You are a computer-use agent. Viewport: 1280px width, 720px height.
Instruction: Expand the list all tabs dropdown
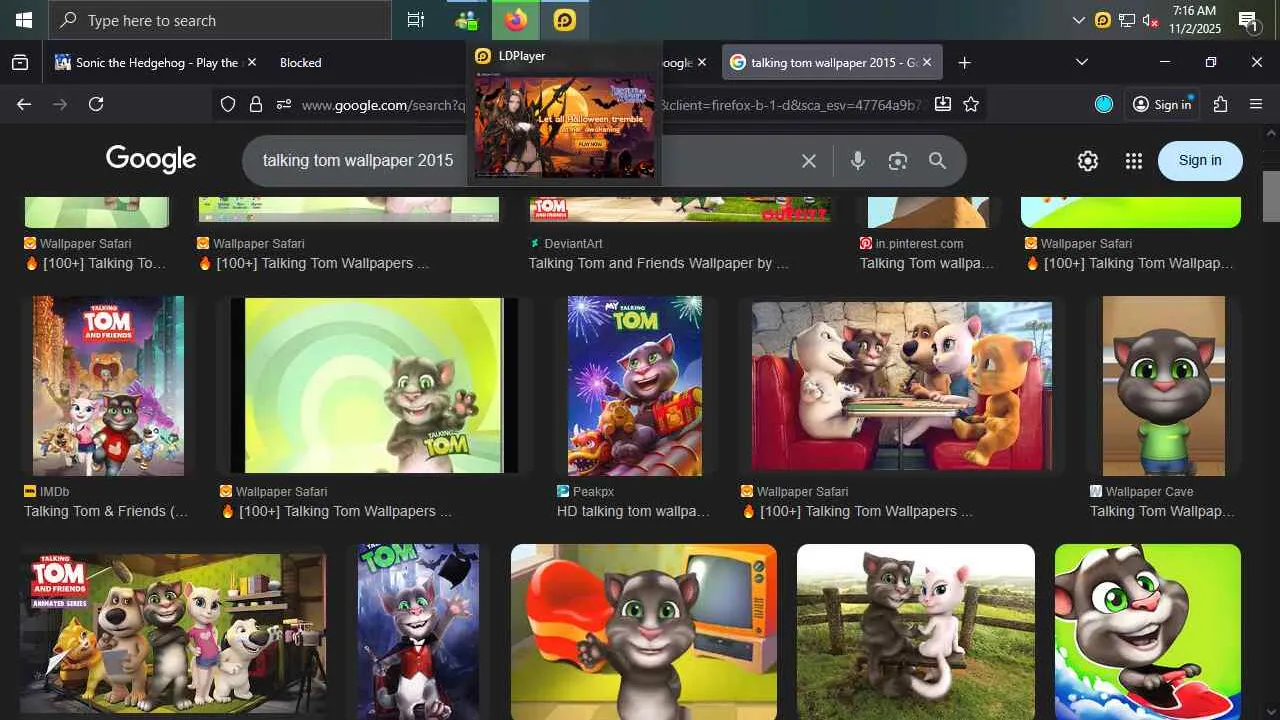[x=1081, y=62]
